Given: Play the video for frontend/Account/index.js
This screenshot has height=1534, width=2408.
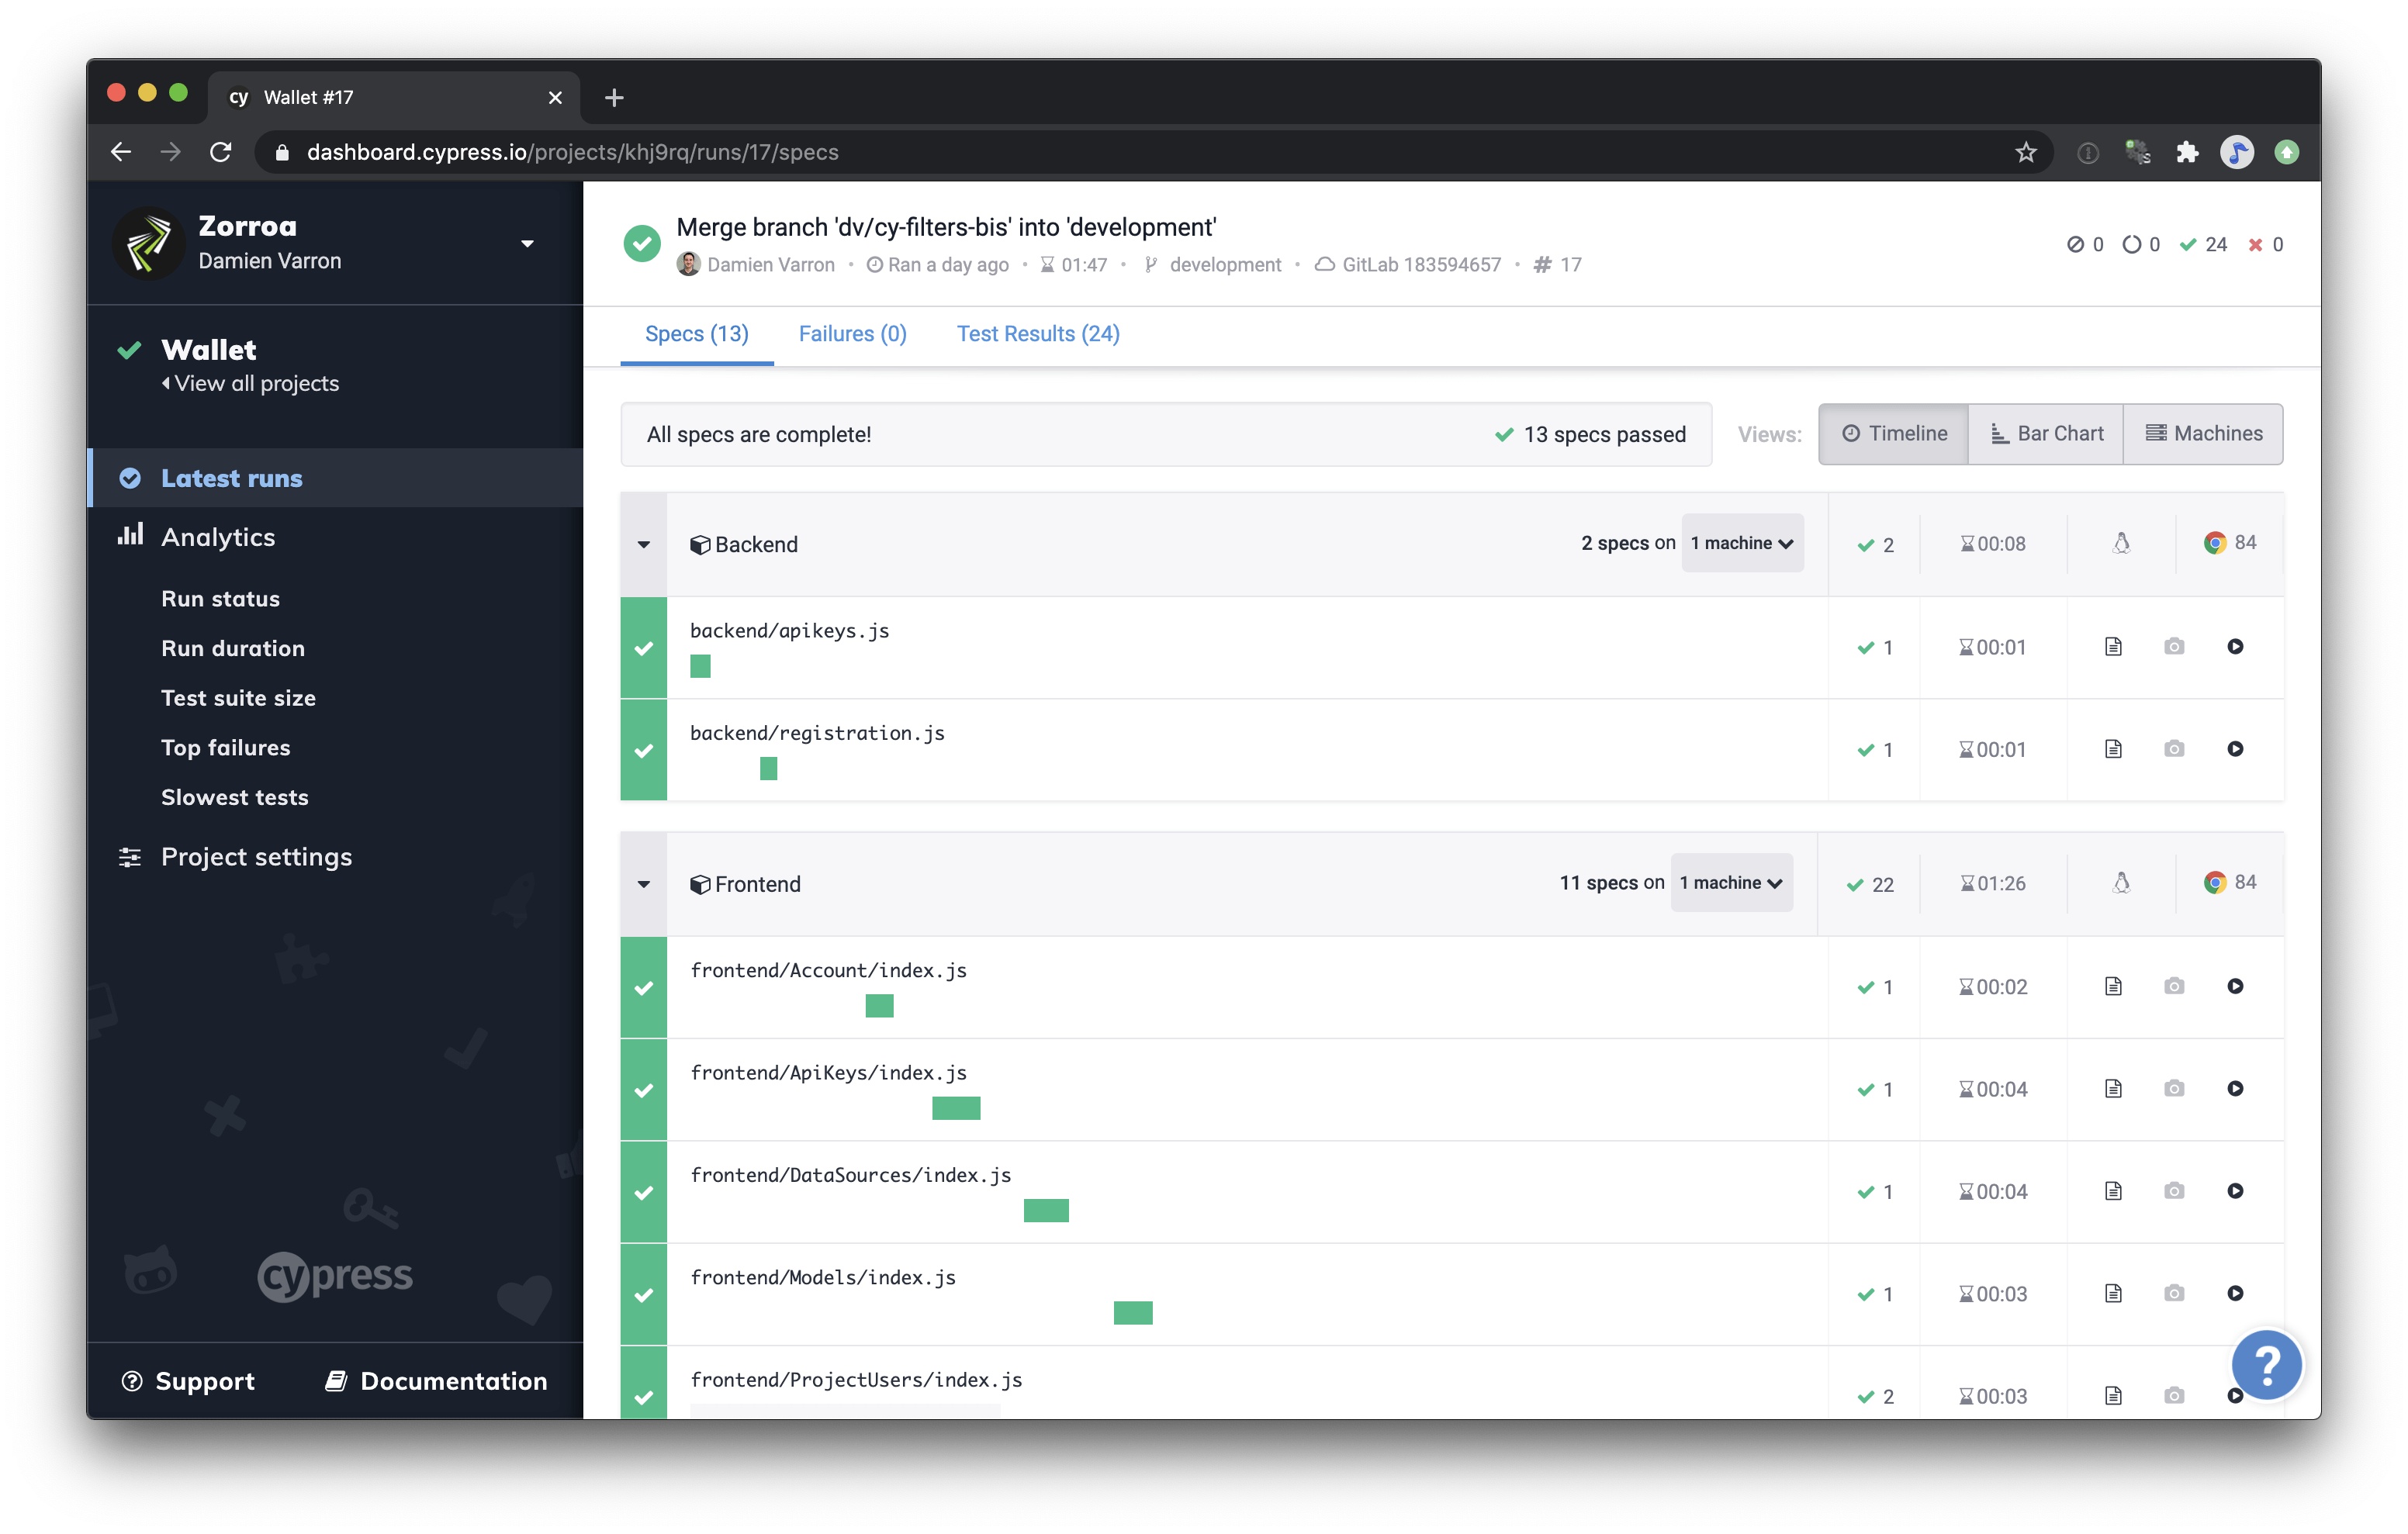Looking at the screenshot, I should click(x=2236, y=986).
